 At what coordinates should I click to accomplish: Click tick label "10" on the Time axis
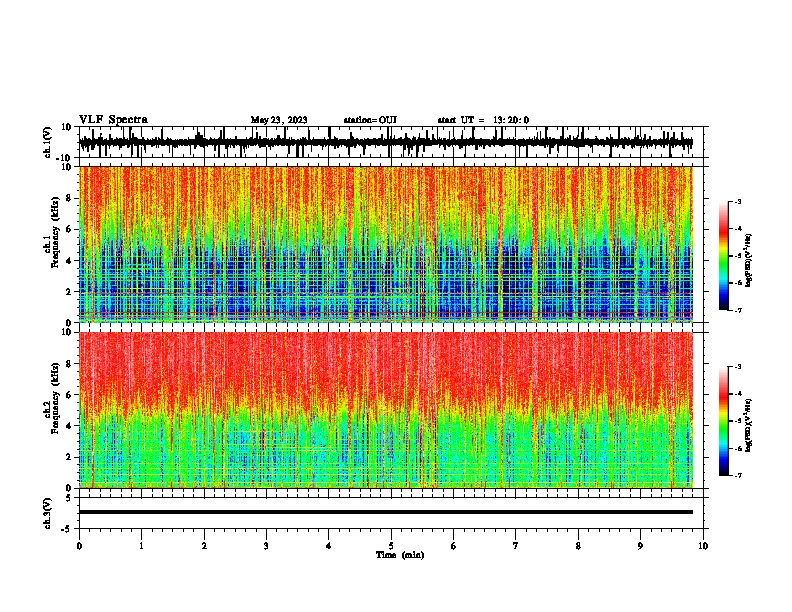[x=703, y=546]
